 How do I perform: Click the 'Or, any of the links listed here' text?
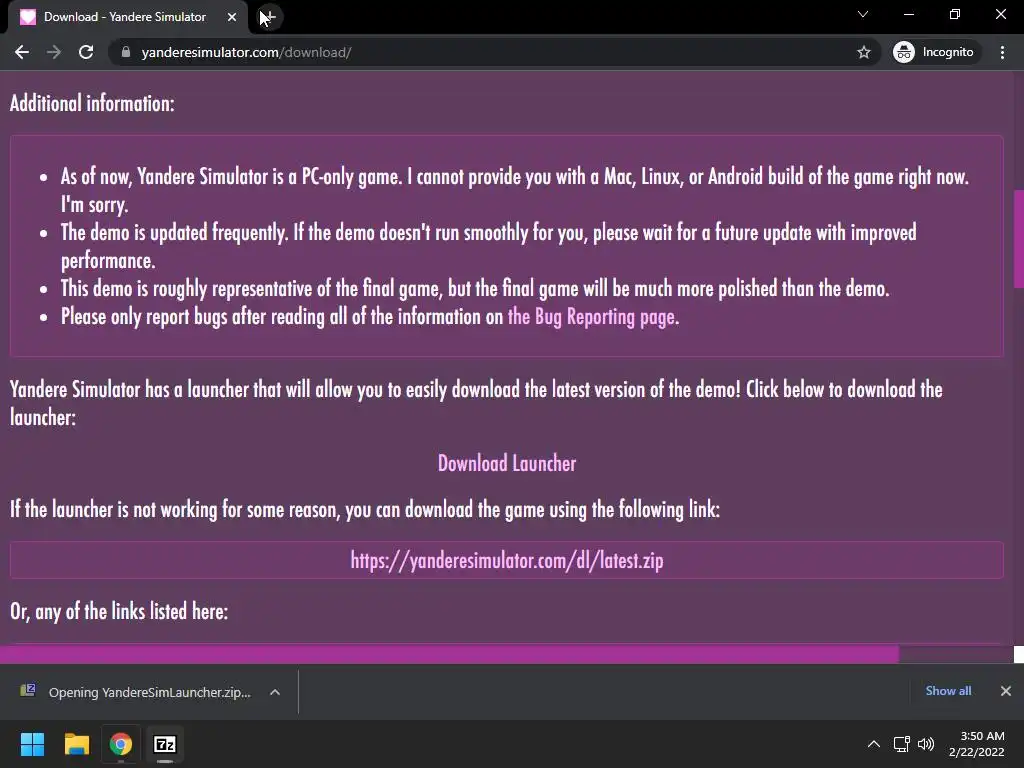(119, 611)
